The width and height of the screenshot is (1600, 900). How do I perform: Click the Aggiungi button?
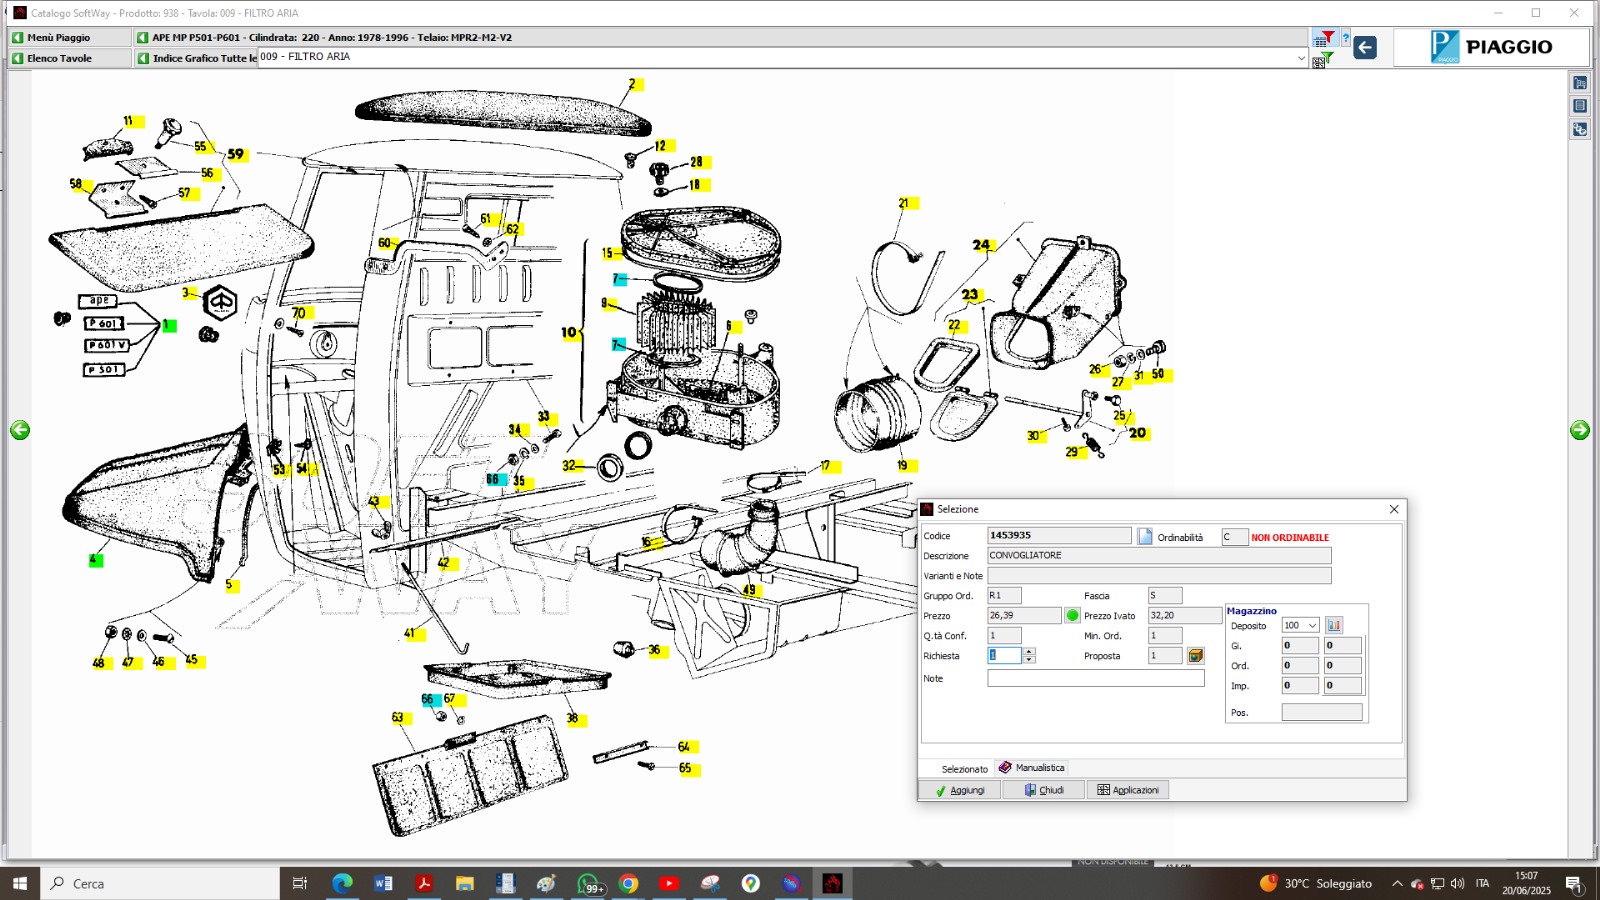[x=960, y=790]
